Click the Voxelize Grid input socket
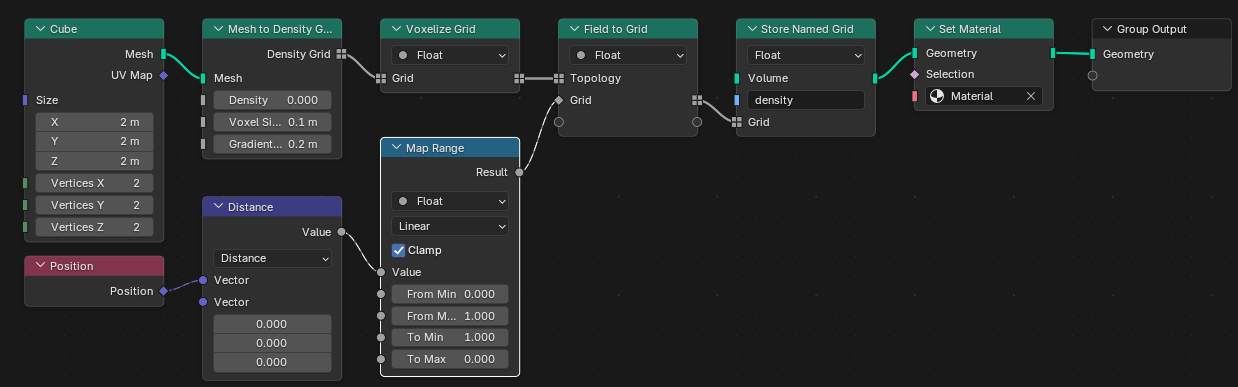 tap(380, 78)
